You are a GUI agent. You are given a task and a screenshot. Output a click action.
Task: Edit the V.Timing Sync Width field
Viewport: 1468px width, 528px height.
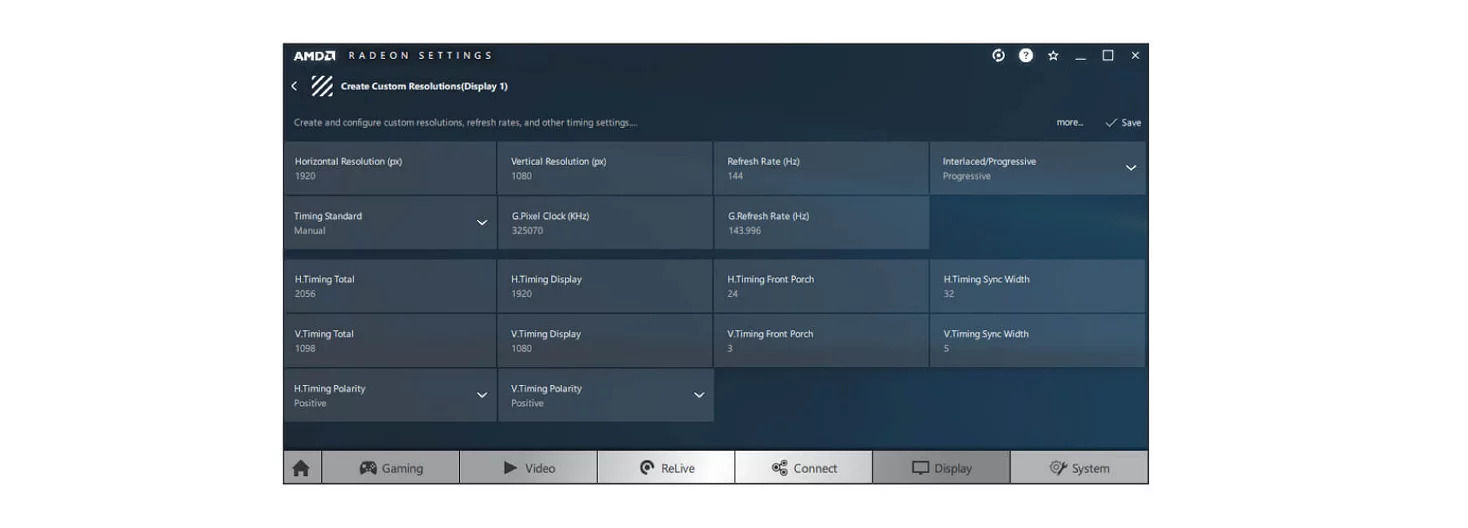[x=1038, y=341]
